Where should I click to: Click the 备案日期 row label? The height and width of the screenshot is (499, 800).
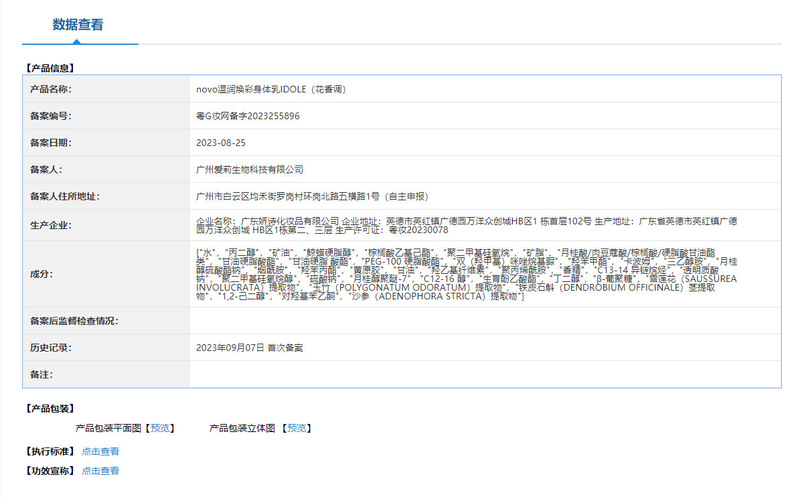[x=51, y=143]
